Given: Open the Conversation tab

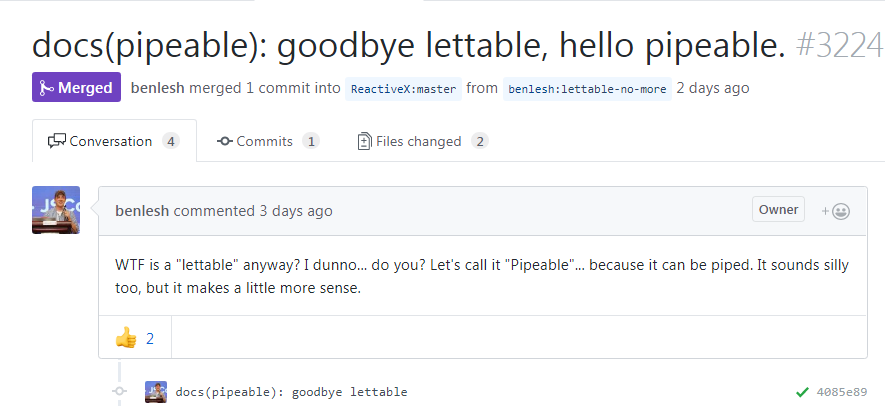Looking at the screenshot, I should 114,142.
